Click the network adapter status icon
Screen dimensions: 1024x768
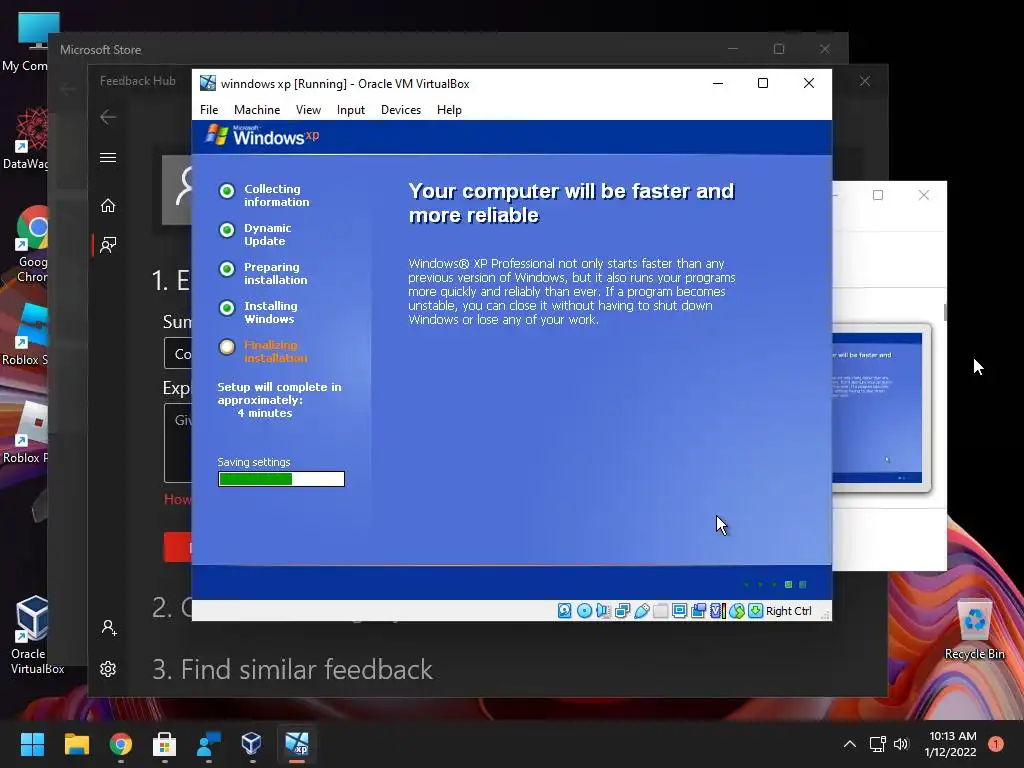(x=622, y=611)
